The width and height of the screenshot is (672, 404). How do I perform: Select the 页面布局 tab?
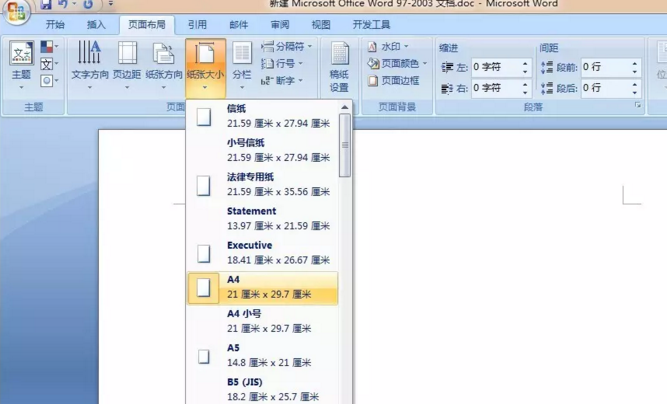point(147,25)
